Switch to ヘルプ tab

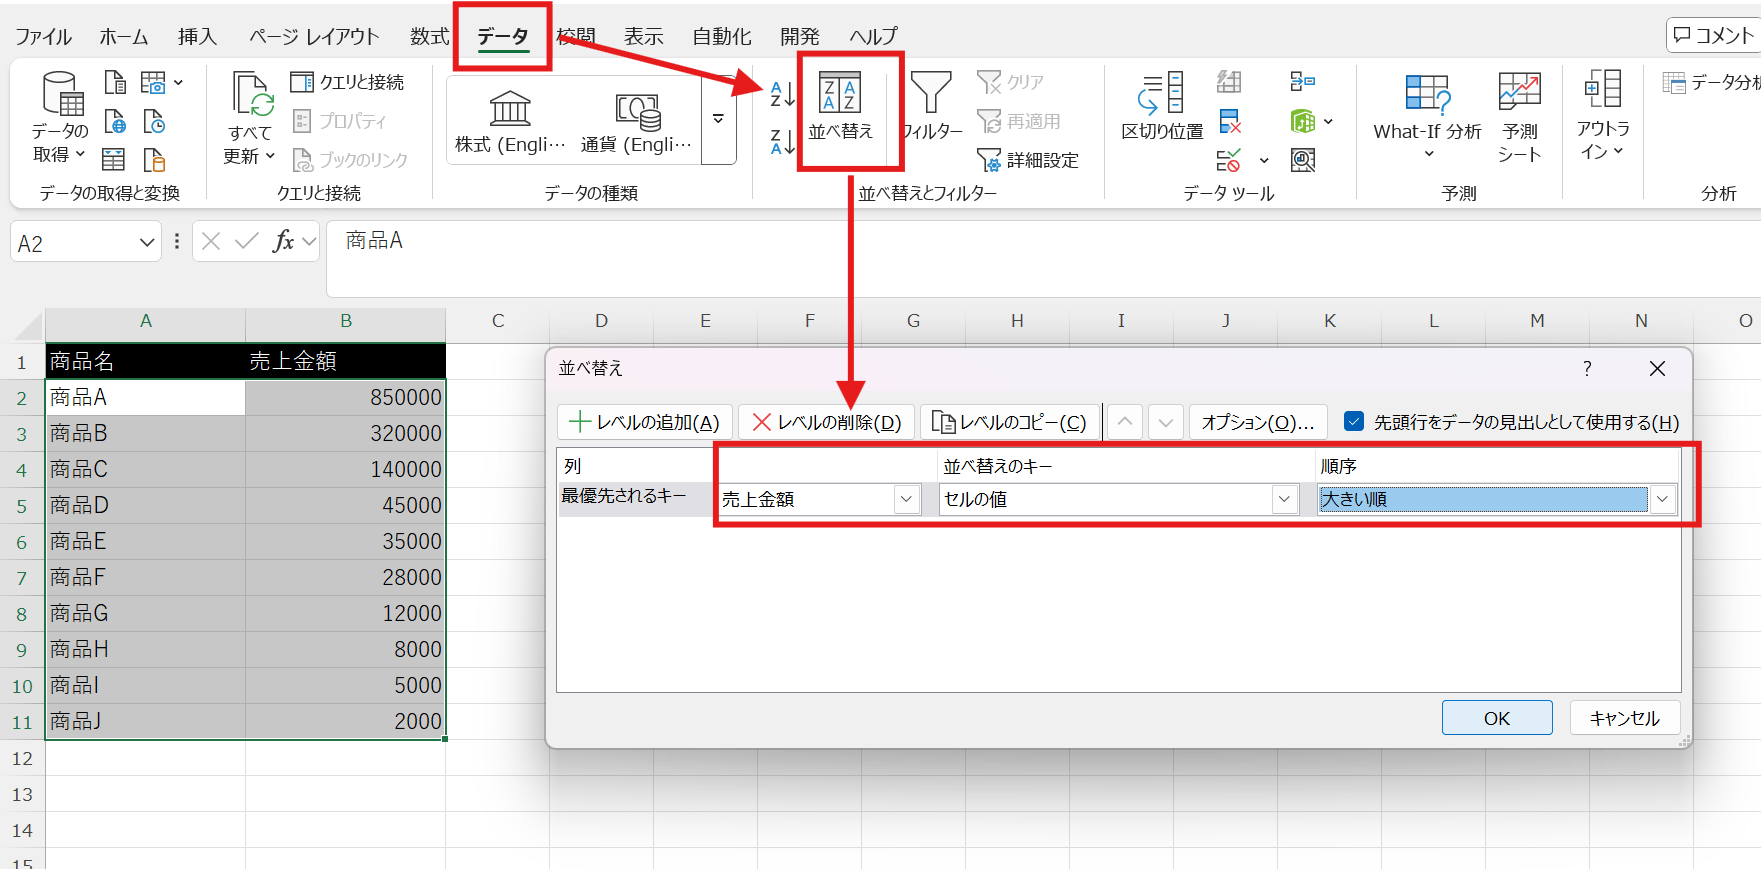coord(874,37)
